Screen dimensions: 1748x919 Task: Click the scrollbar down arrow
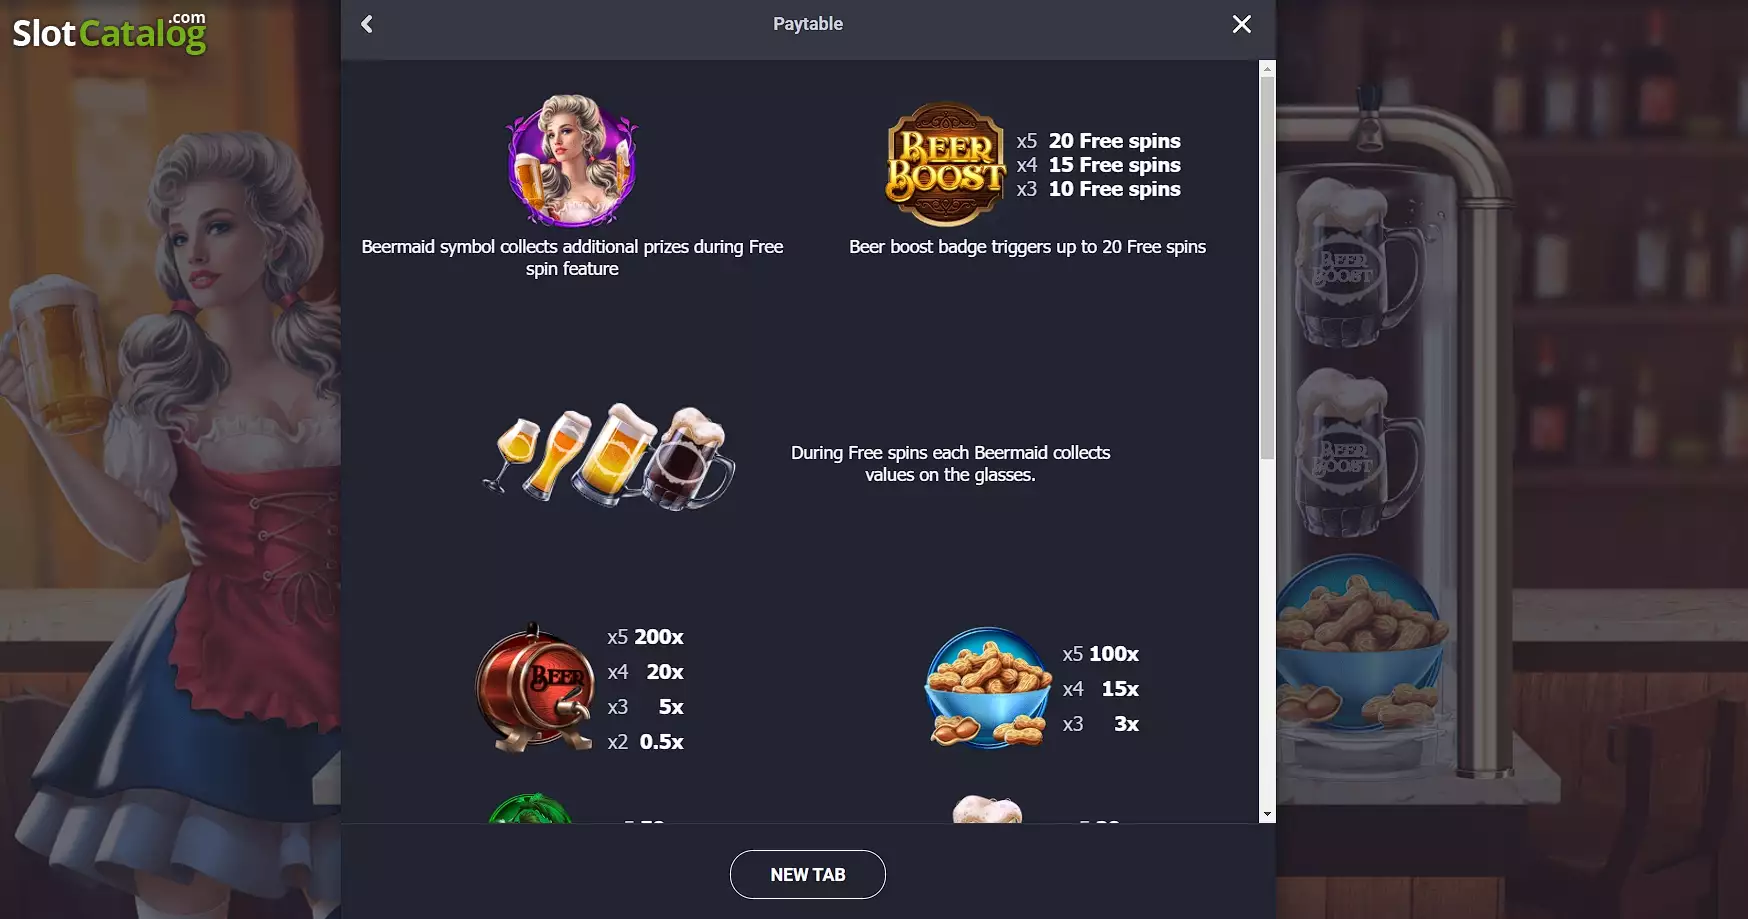[1267, 815]
